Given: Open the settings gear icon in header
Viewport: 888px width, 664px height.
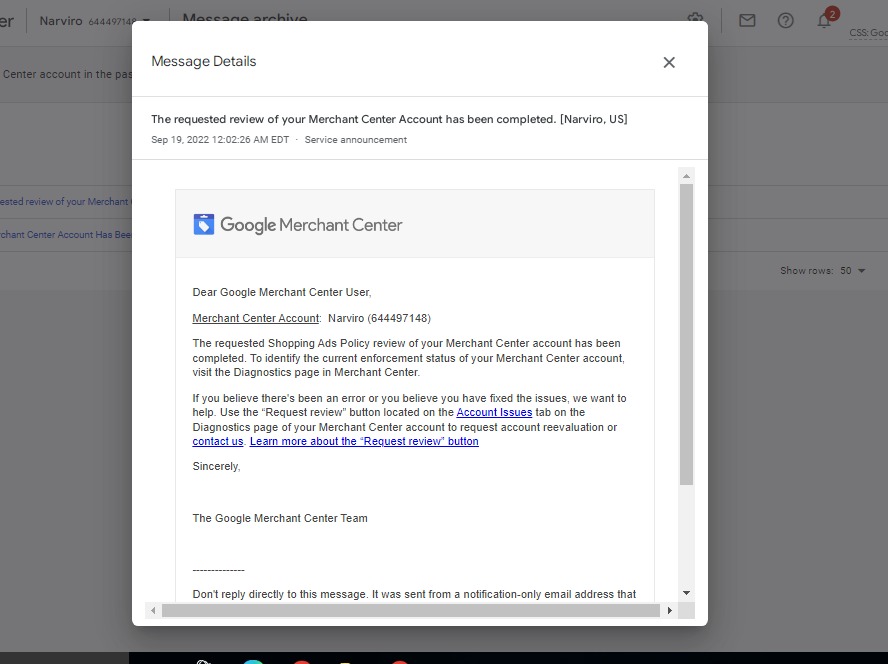Looking at the screenshot, I should pos(695,17).
